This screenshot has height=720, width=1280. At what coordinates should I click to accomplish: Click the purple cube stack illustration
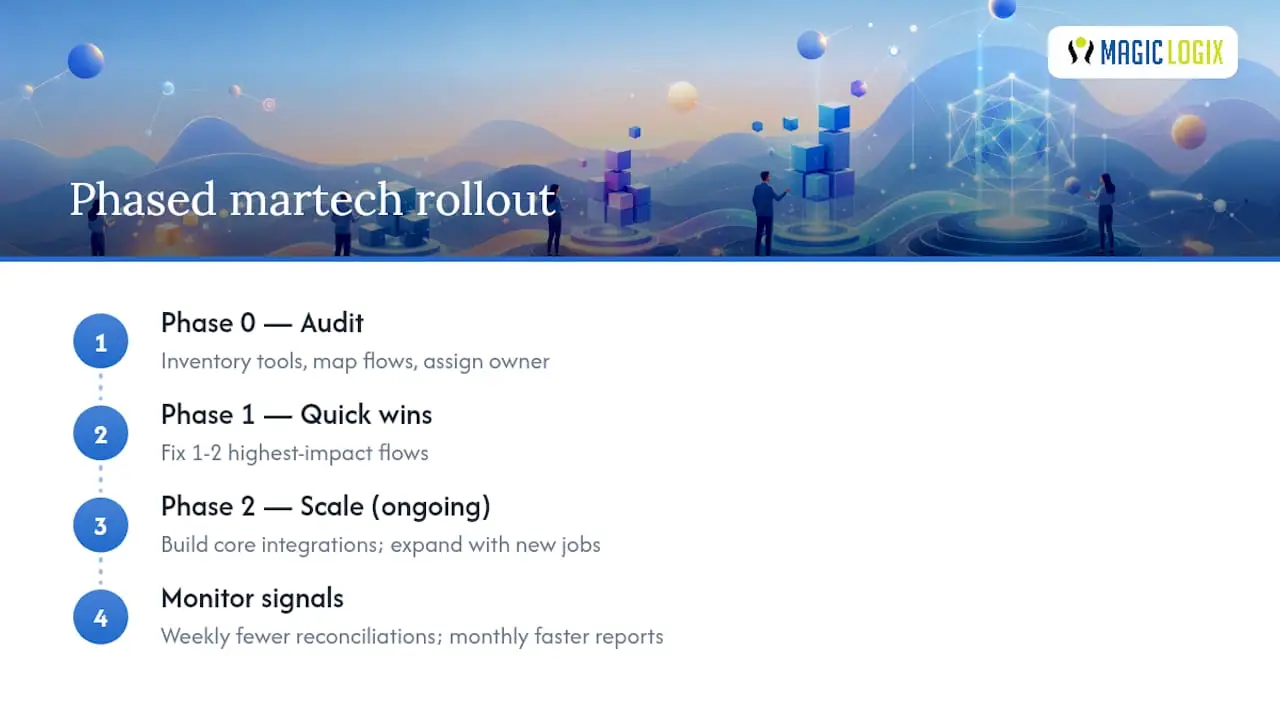[x=620, y=186]
